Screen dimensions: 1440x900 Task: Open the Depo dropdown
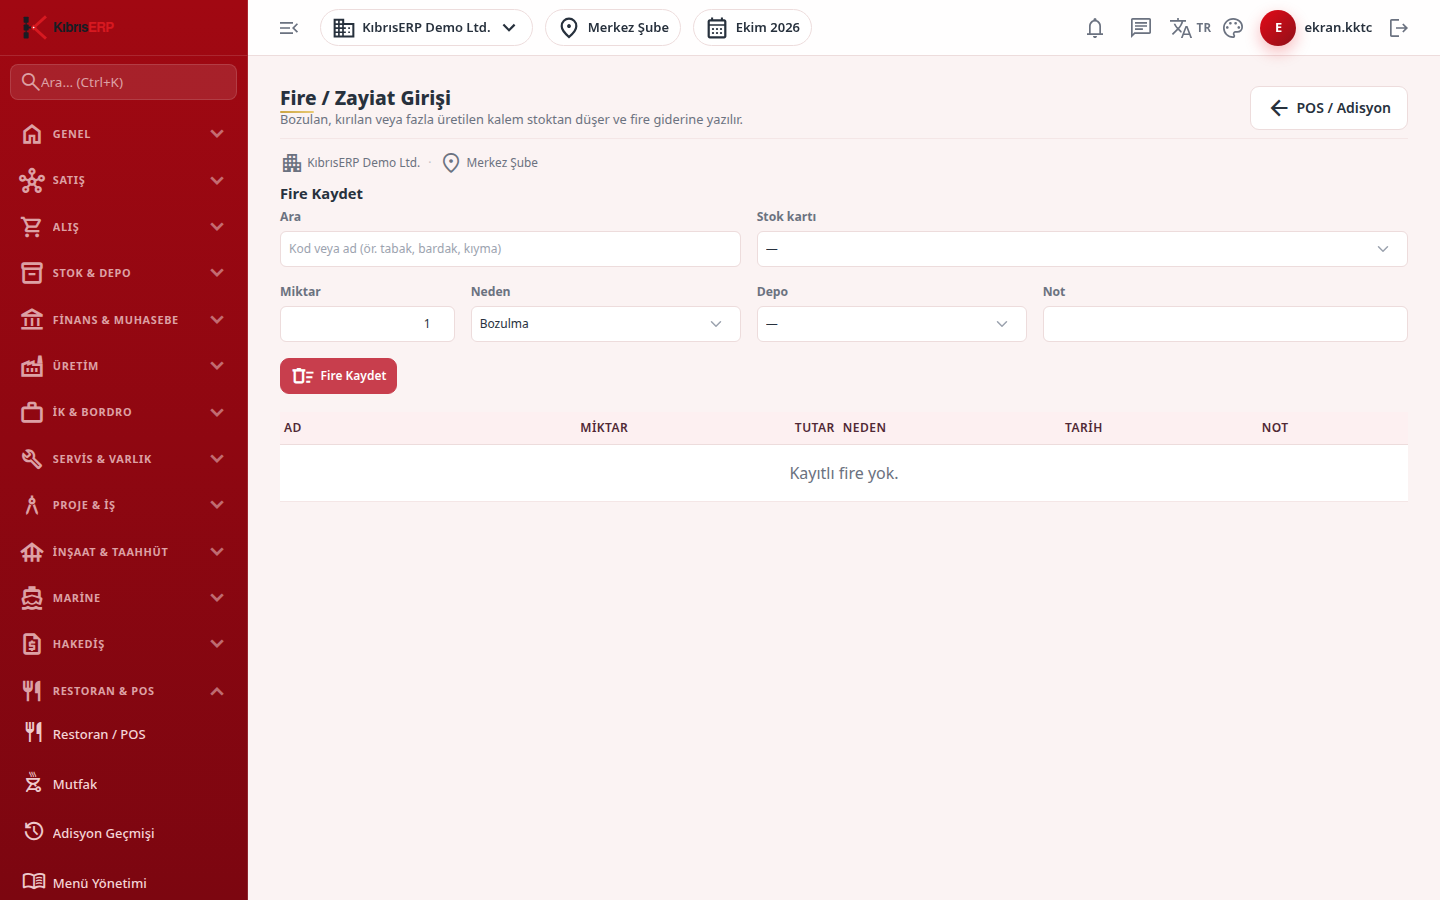(x=892, y=324)
